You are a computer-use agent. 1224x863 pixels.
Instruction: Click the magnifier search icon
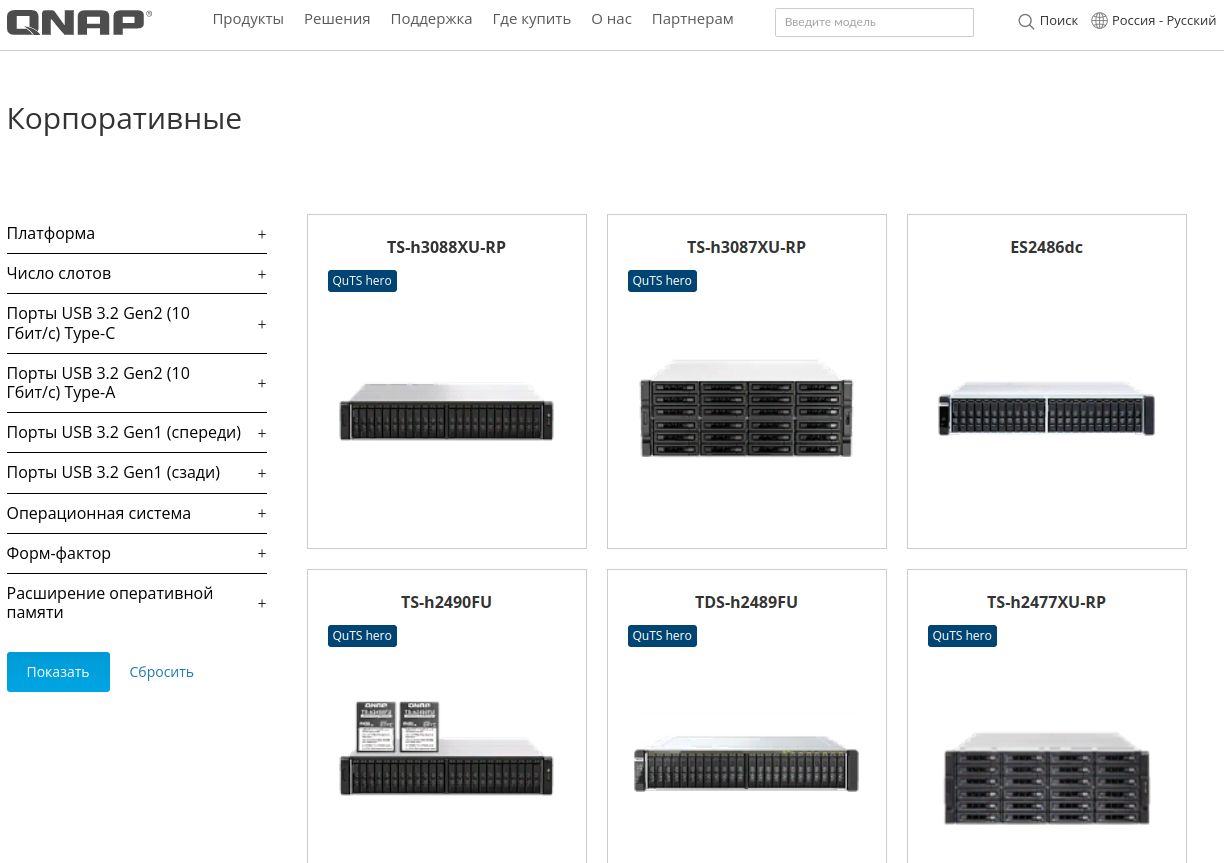coord(1025,21)
